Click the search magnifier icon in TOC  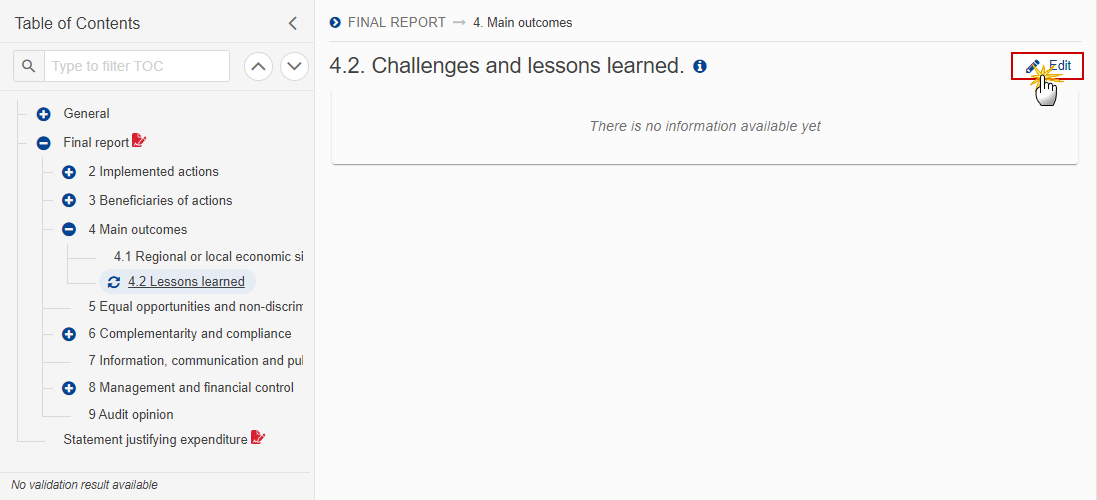point(29,66)
